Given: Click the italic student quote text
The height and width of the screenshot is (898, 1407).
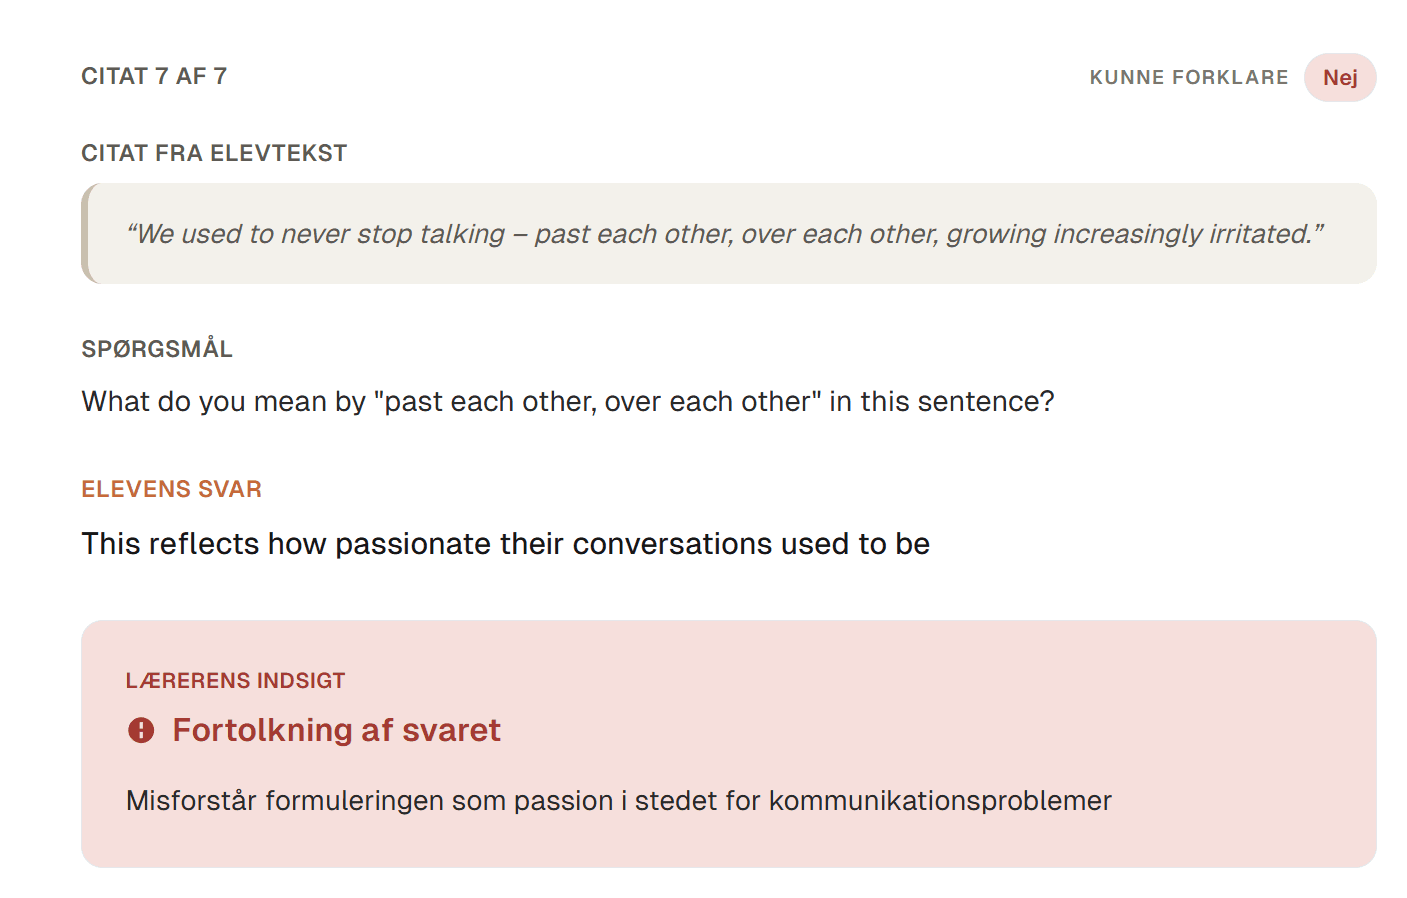Looking at the screenshot, I should click(x=724, y=234).
